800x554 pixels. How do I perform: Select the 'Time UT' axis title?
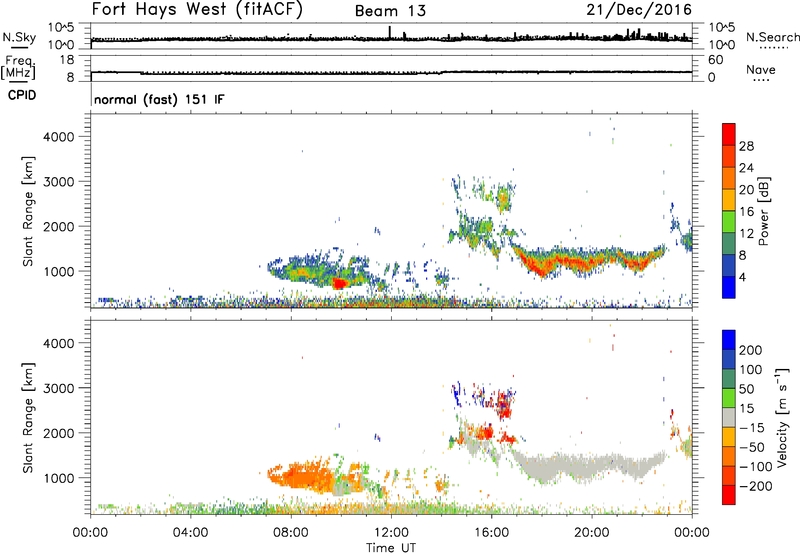coord(391,548)
